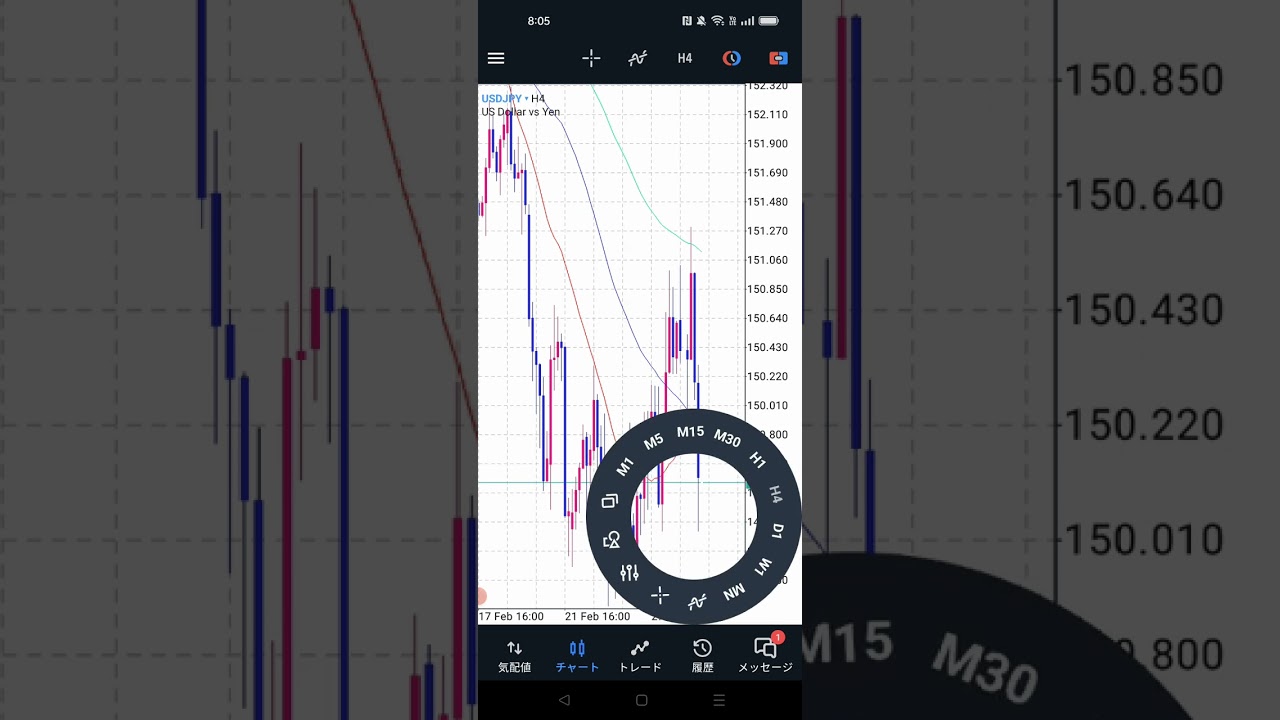This screenshot has height=720, width=1280.
Task: Switch to H1 timeframe in radial menu
Action: coord(757,461)
